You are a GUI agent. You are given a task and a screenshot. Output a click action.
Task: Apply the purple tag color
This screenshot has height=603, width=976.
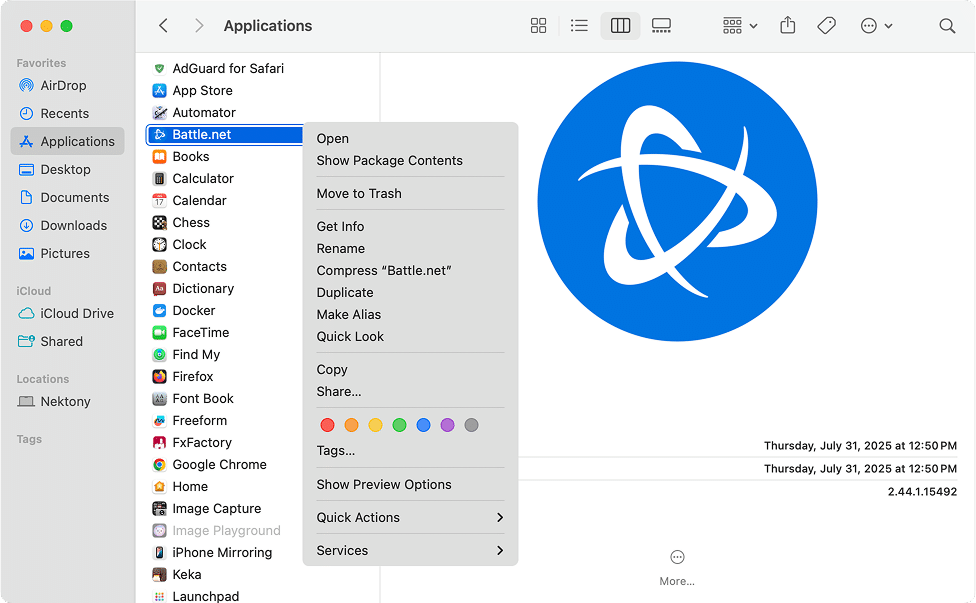pyautogui.click(x=448, y=425)
